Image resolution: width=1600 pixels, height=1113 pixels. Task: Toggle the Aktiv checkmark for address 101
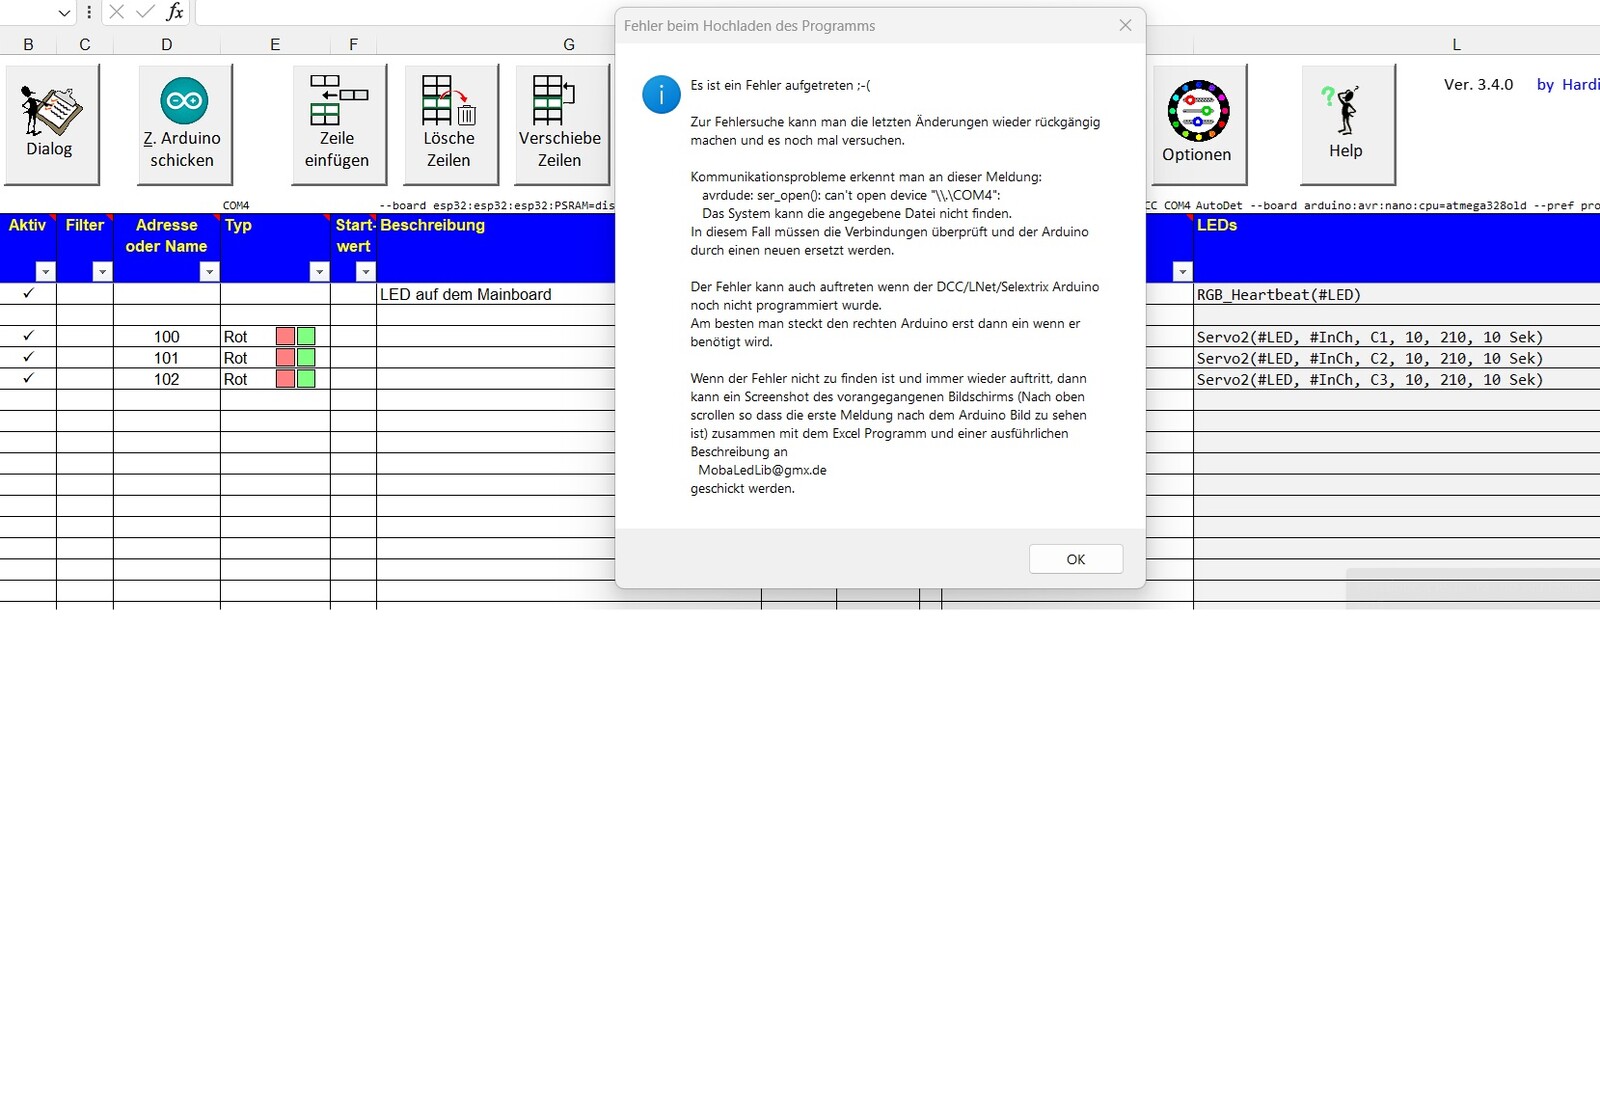pos(28,358)
